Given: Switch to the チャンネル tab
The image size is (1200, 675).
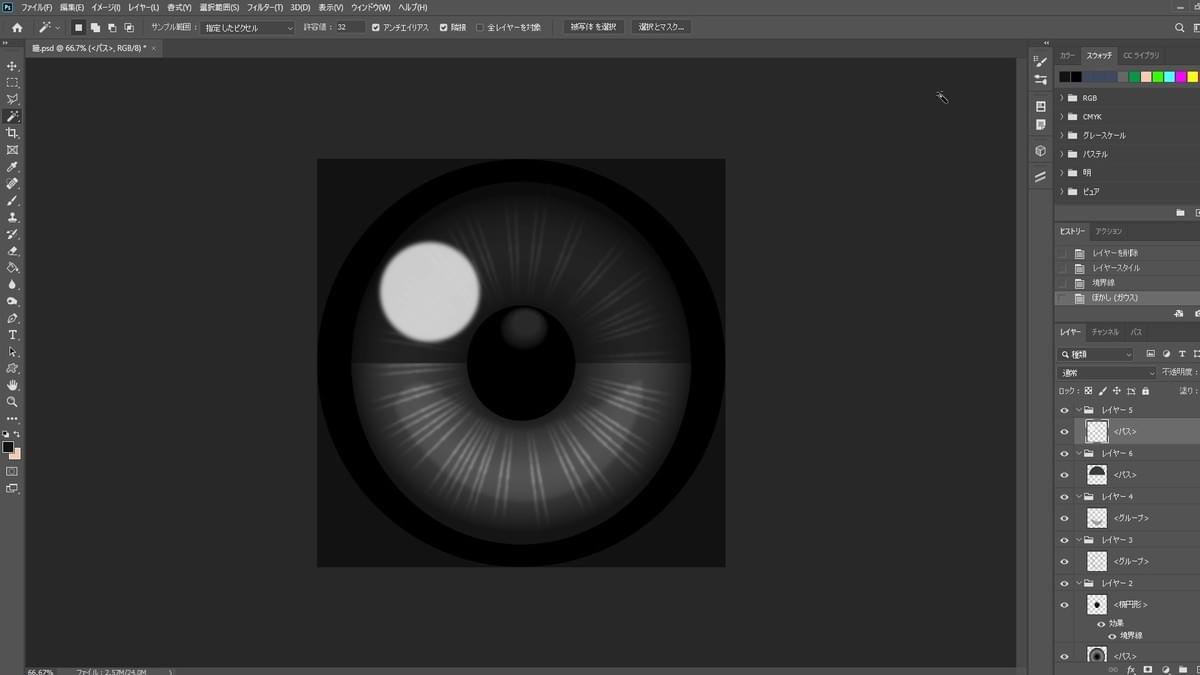Looking at the screenshot, I should coord(1105,331).
